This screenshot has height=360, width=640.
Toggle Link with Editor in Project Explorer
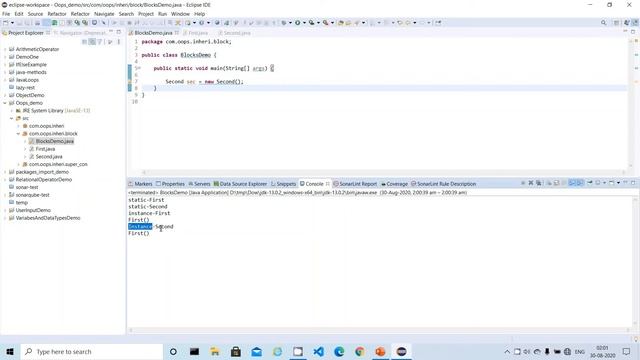pos(92,42)
